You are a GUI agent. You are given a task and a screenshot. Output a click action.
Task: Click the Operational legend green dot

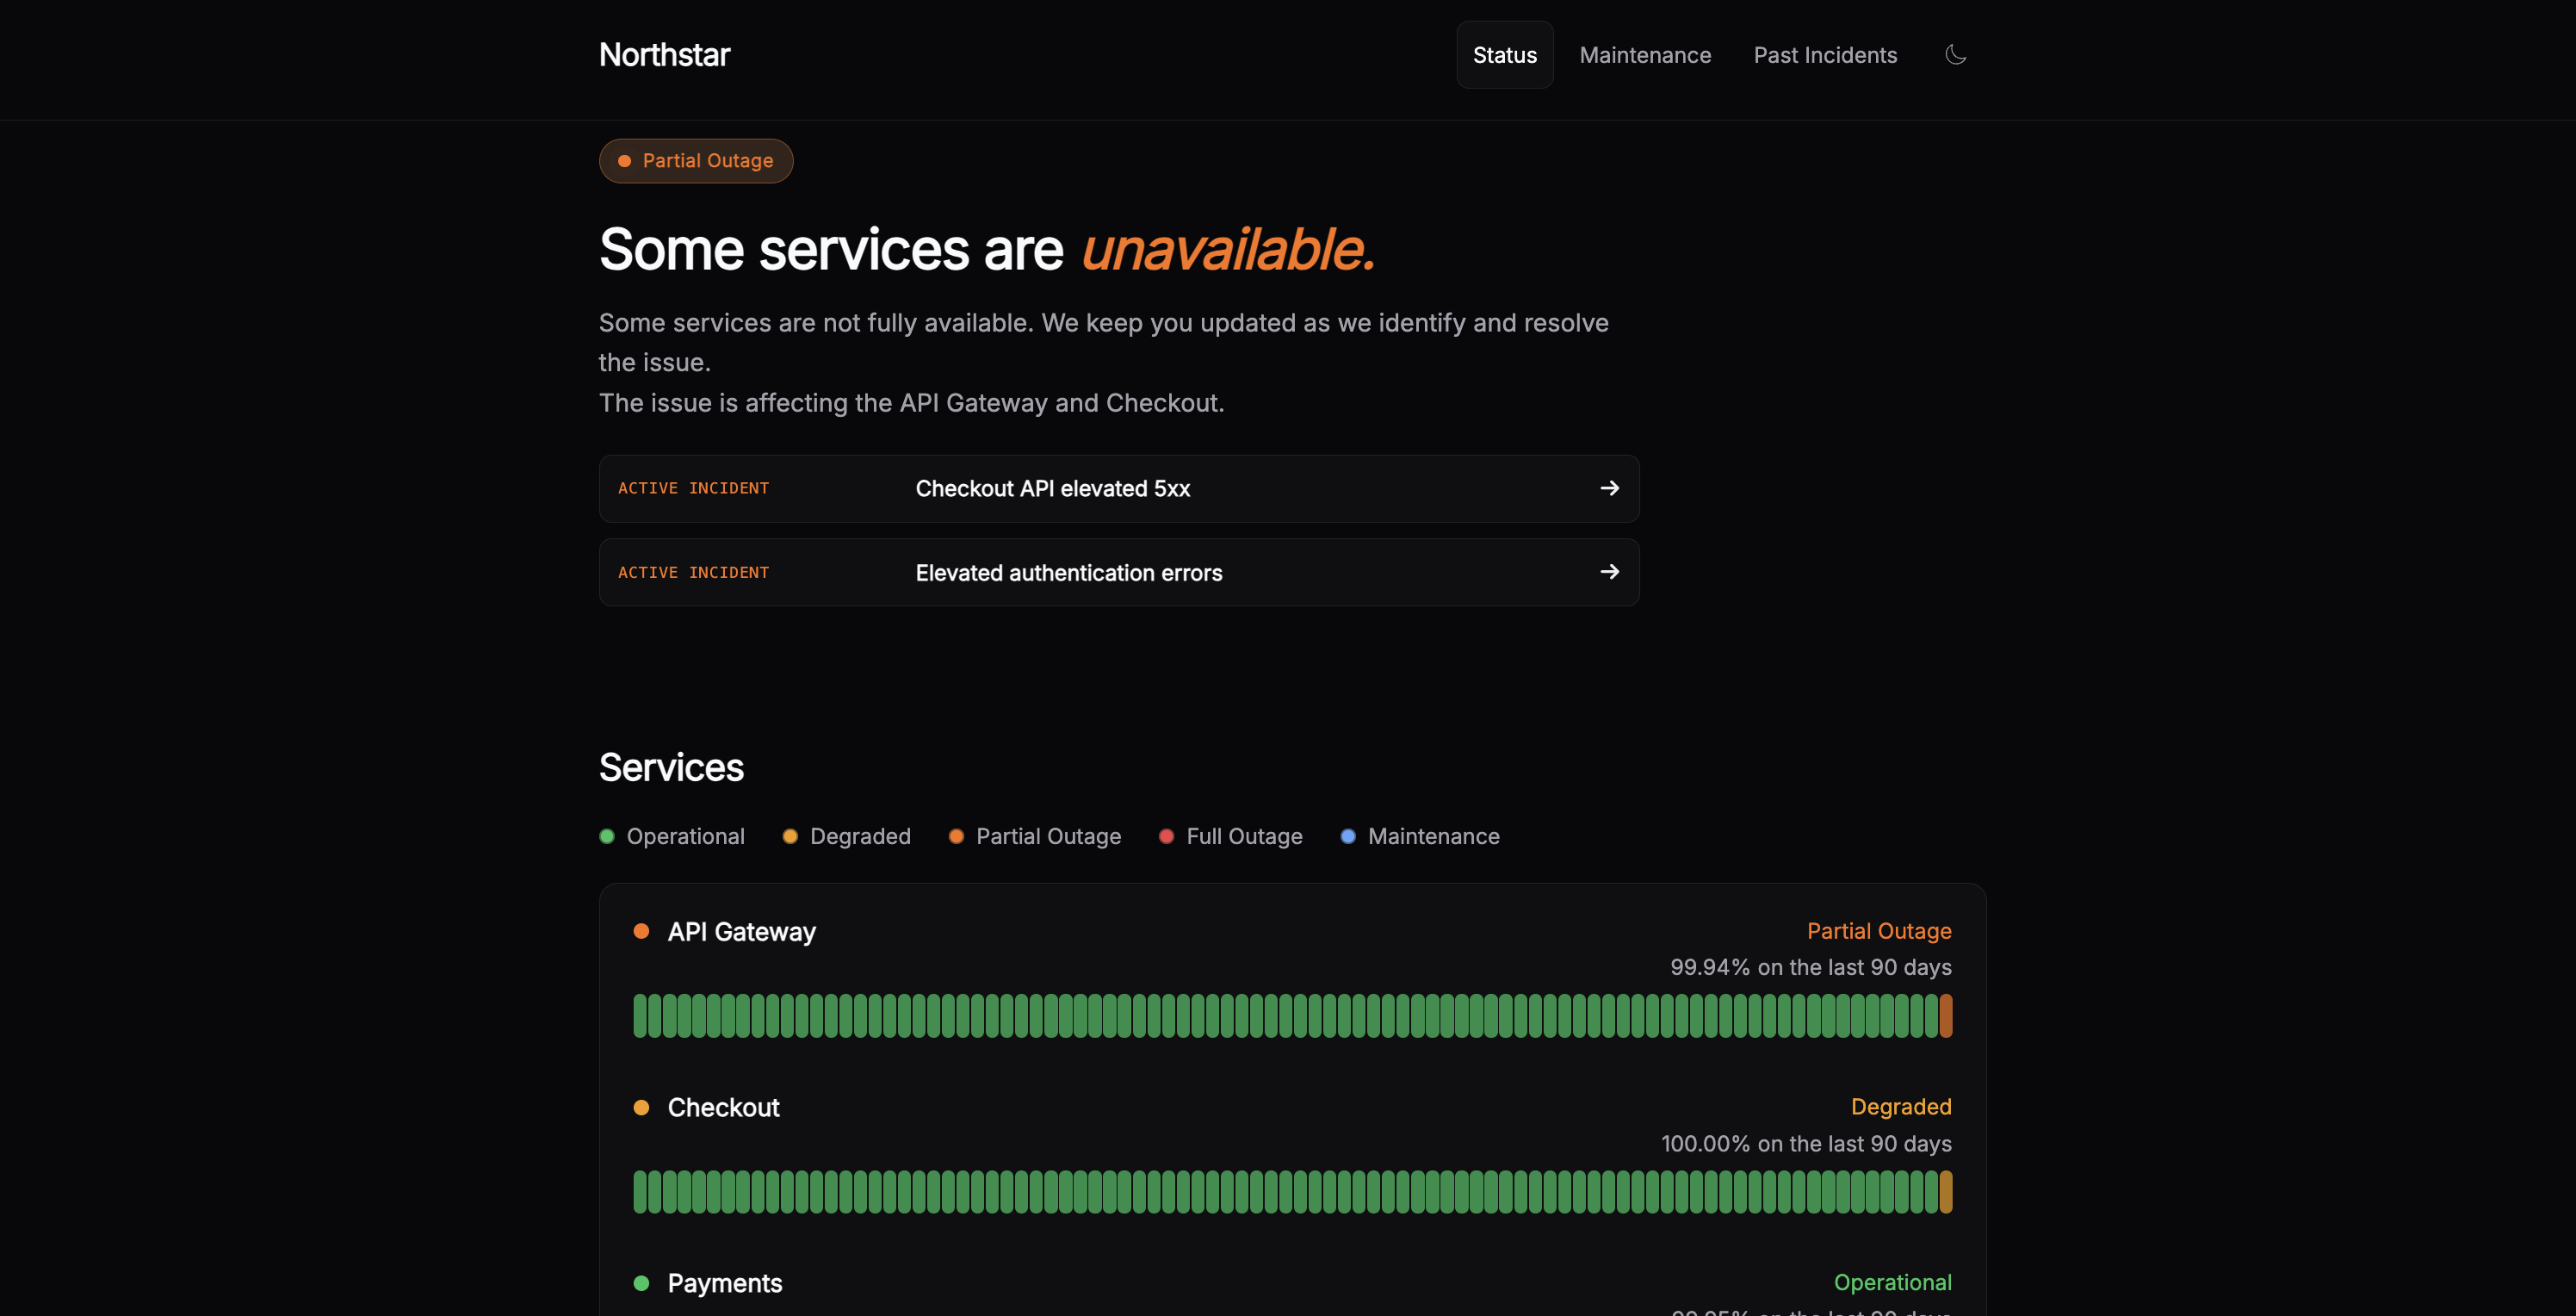pyautogui.click(x=606, y=836)
